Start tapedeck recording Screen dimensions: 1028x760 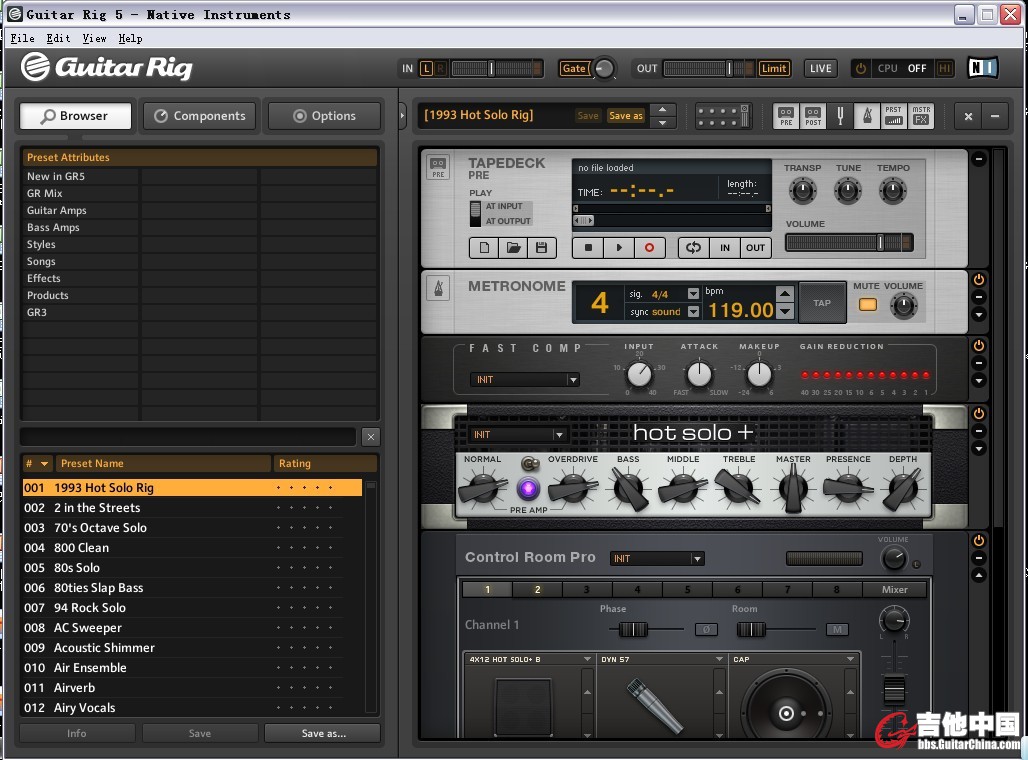(650, 248)
